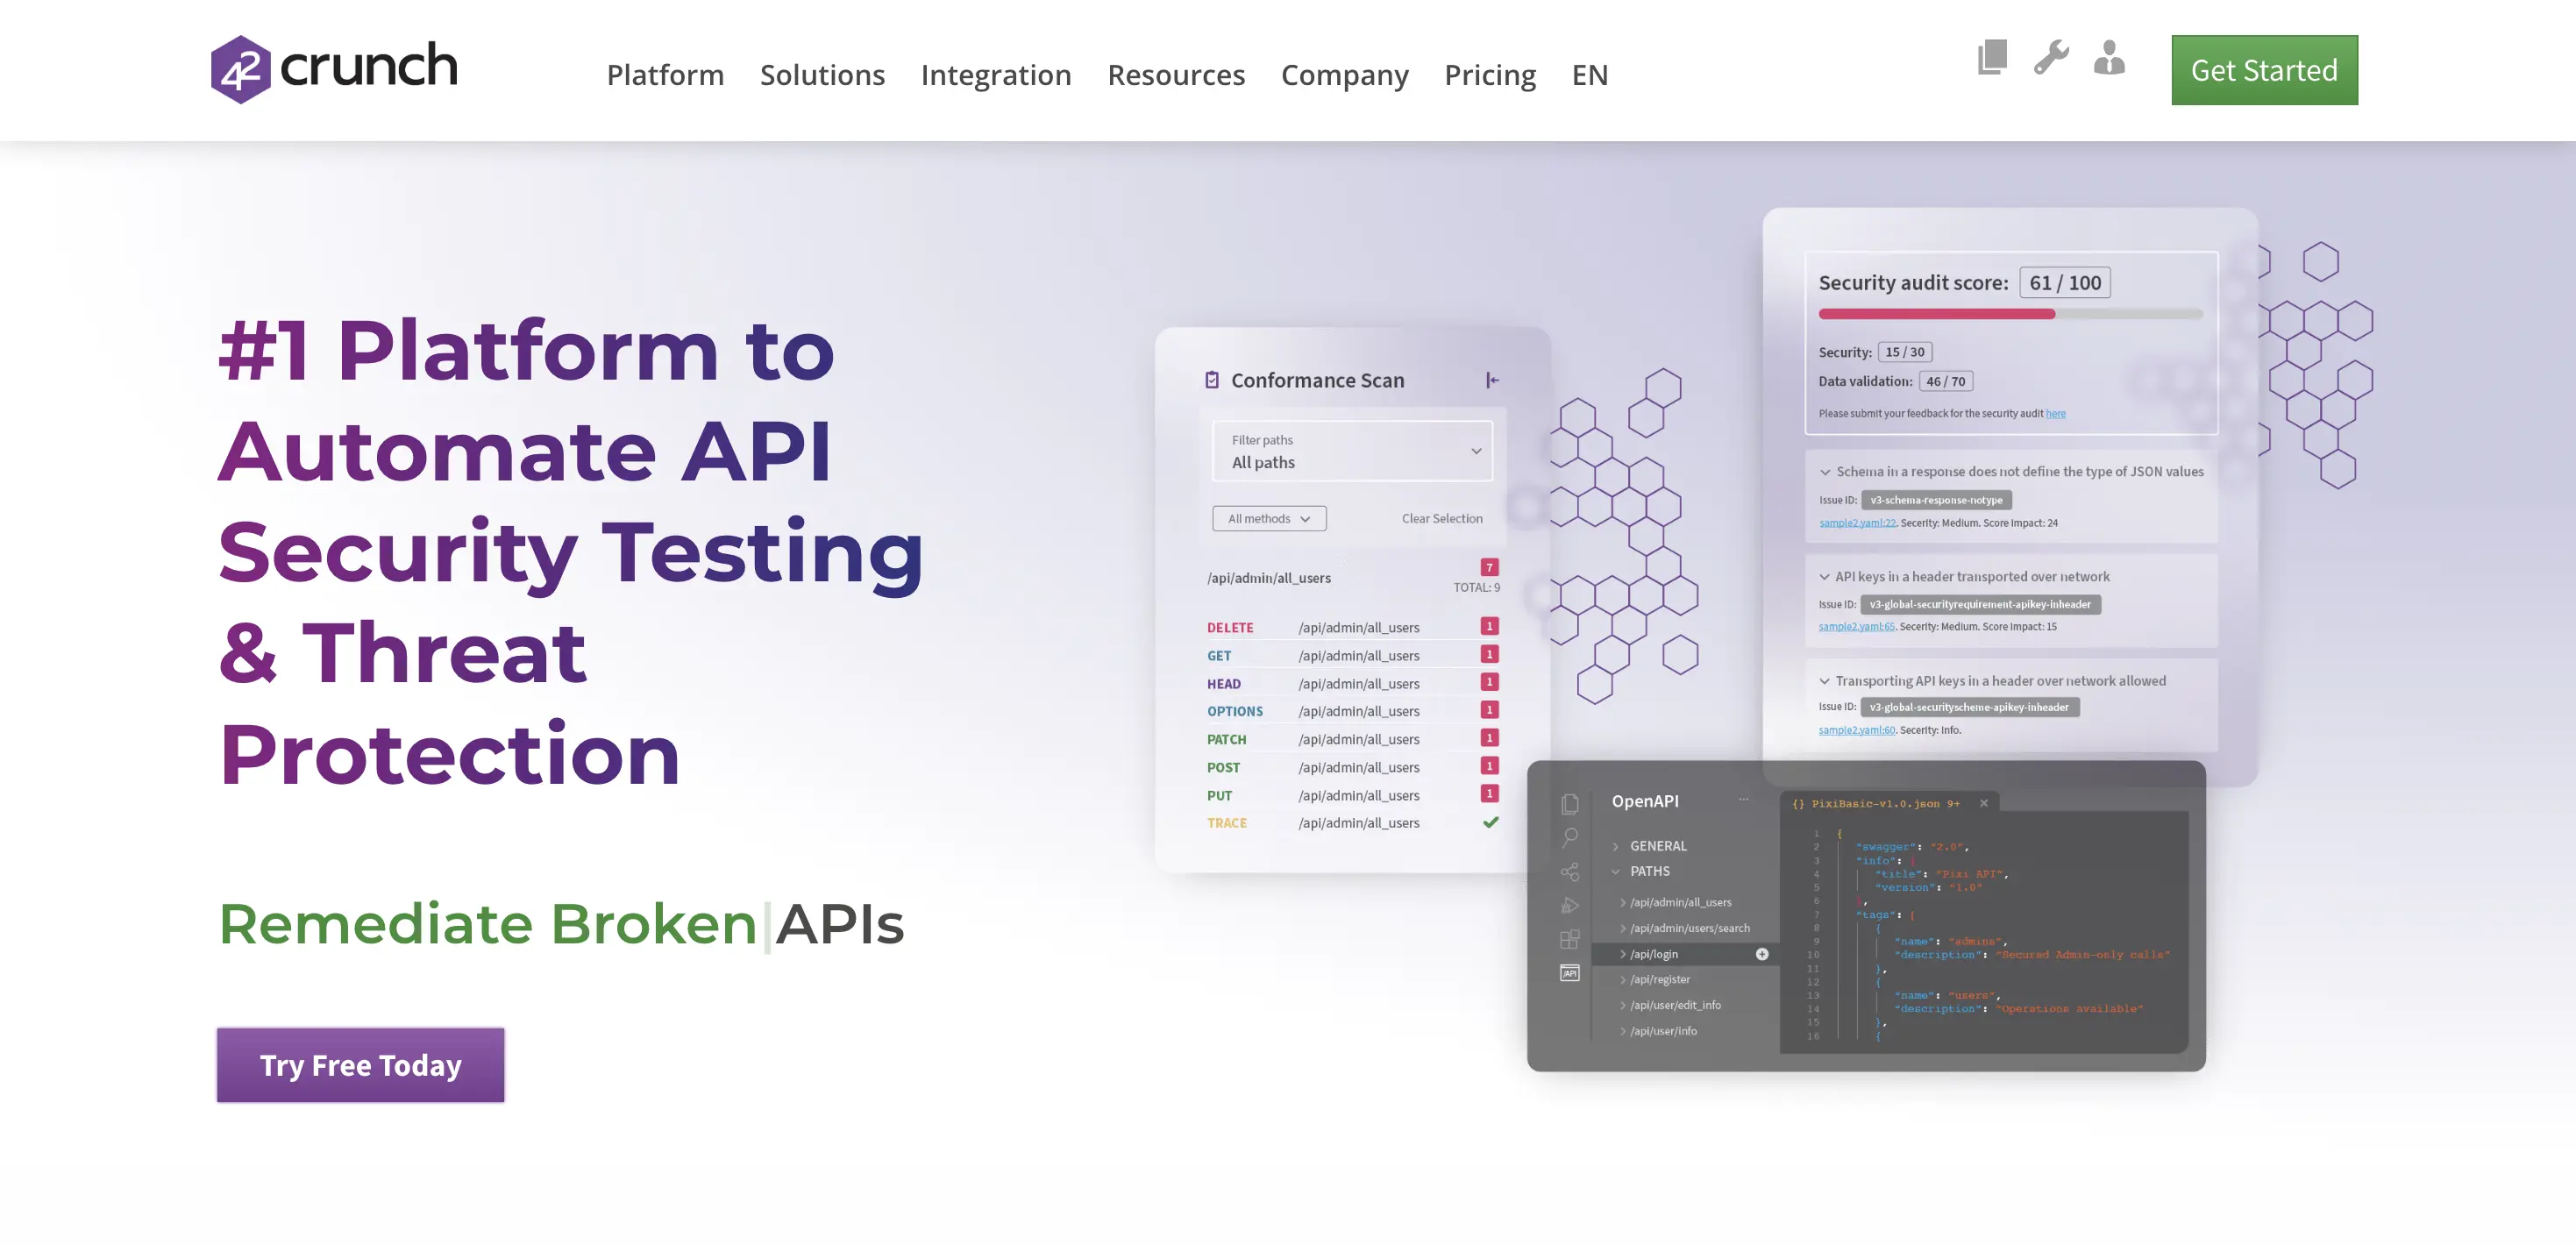Select the run/debug icon in OpenAPI sidebar

(x=1570, y=905)
